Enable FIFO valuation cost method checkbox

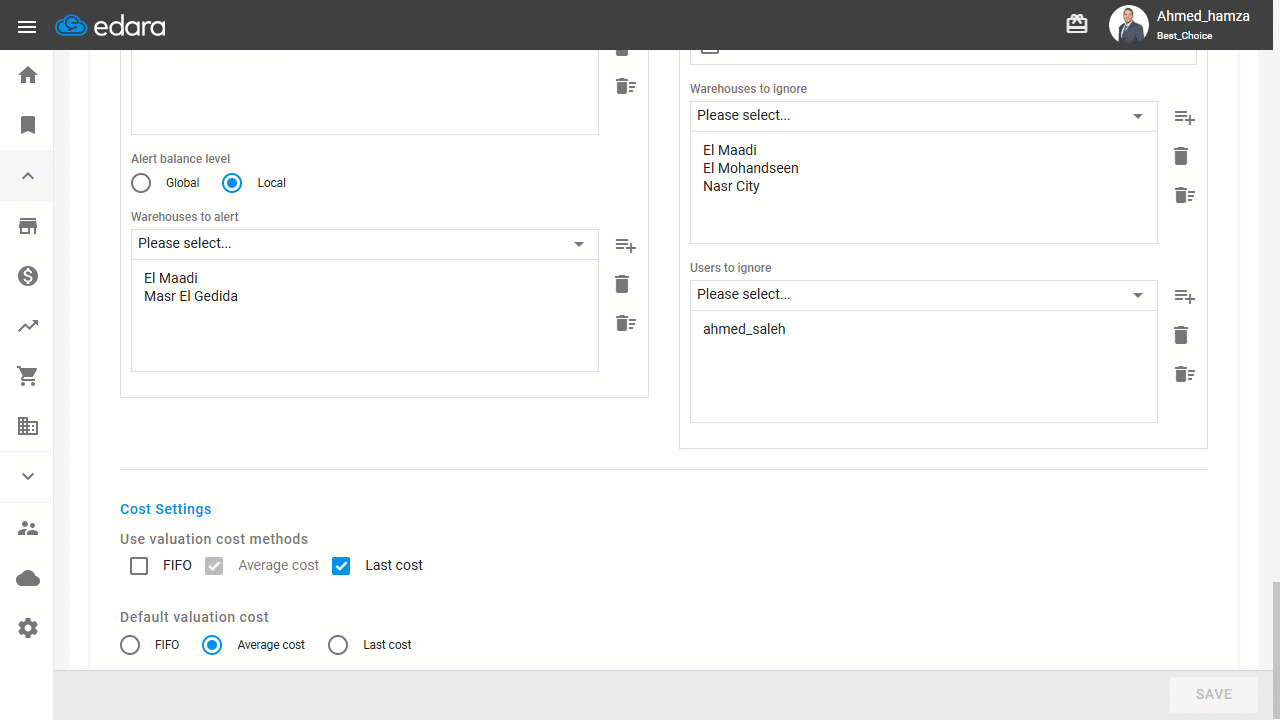[139, 566]
